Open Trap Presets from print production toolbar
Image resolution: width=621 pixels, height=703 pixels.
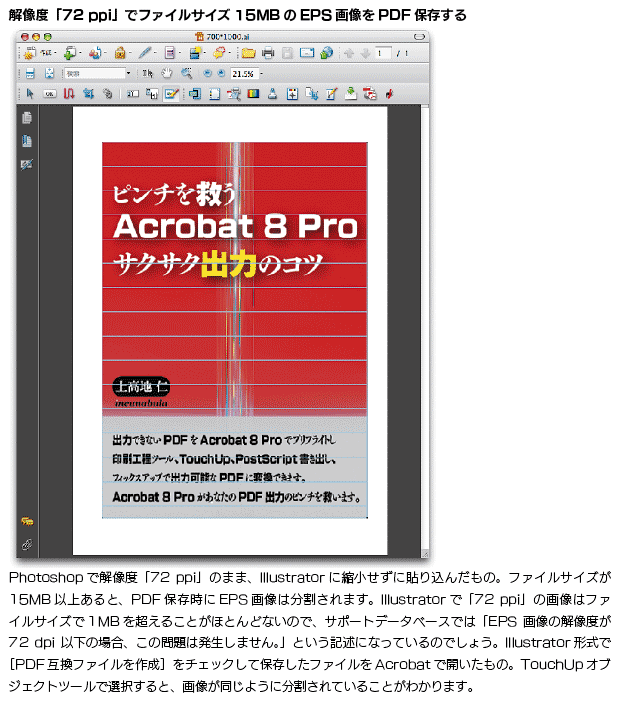point(195,93)
